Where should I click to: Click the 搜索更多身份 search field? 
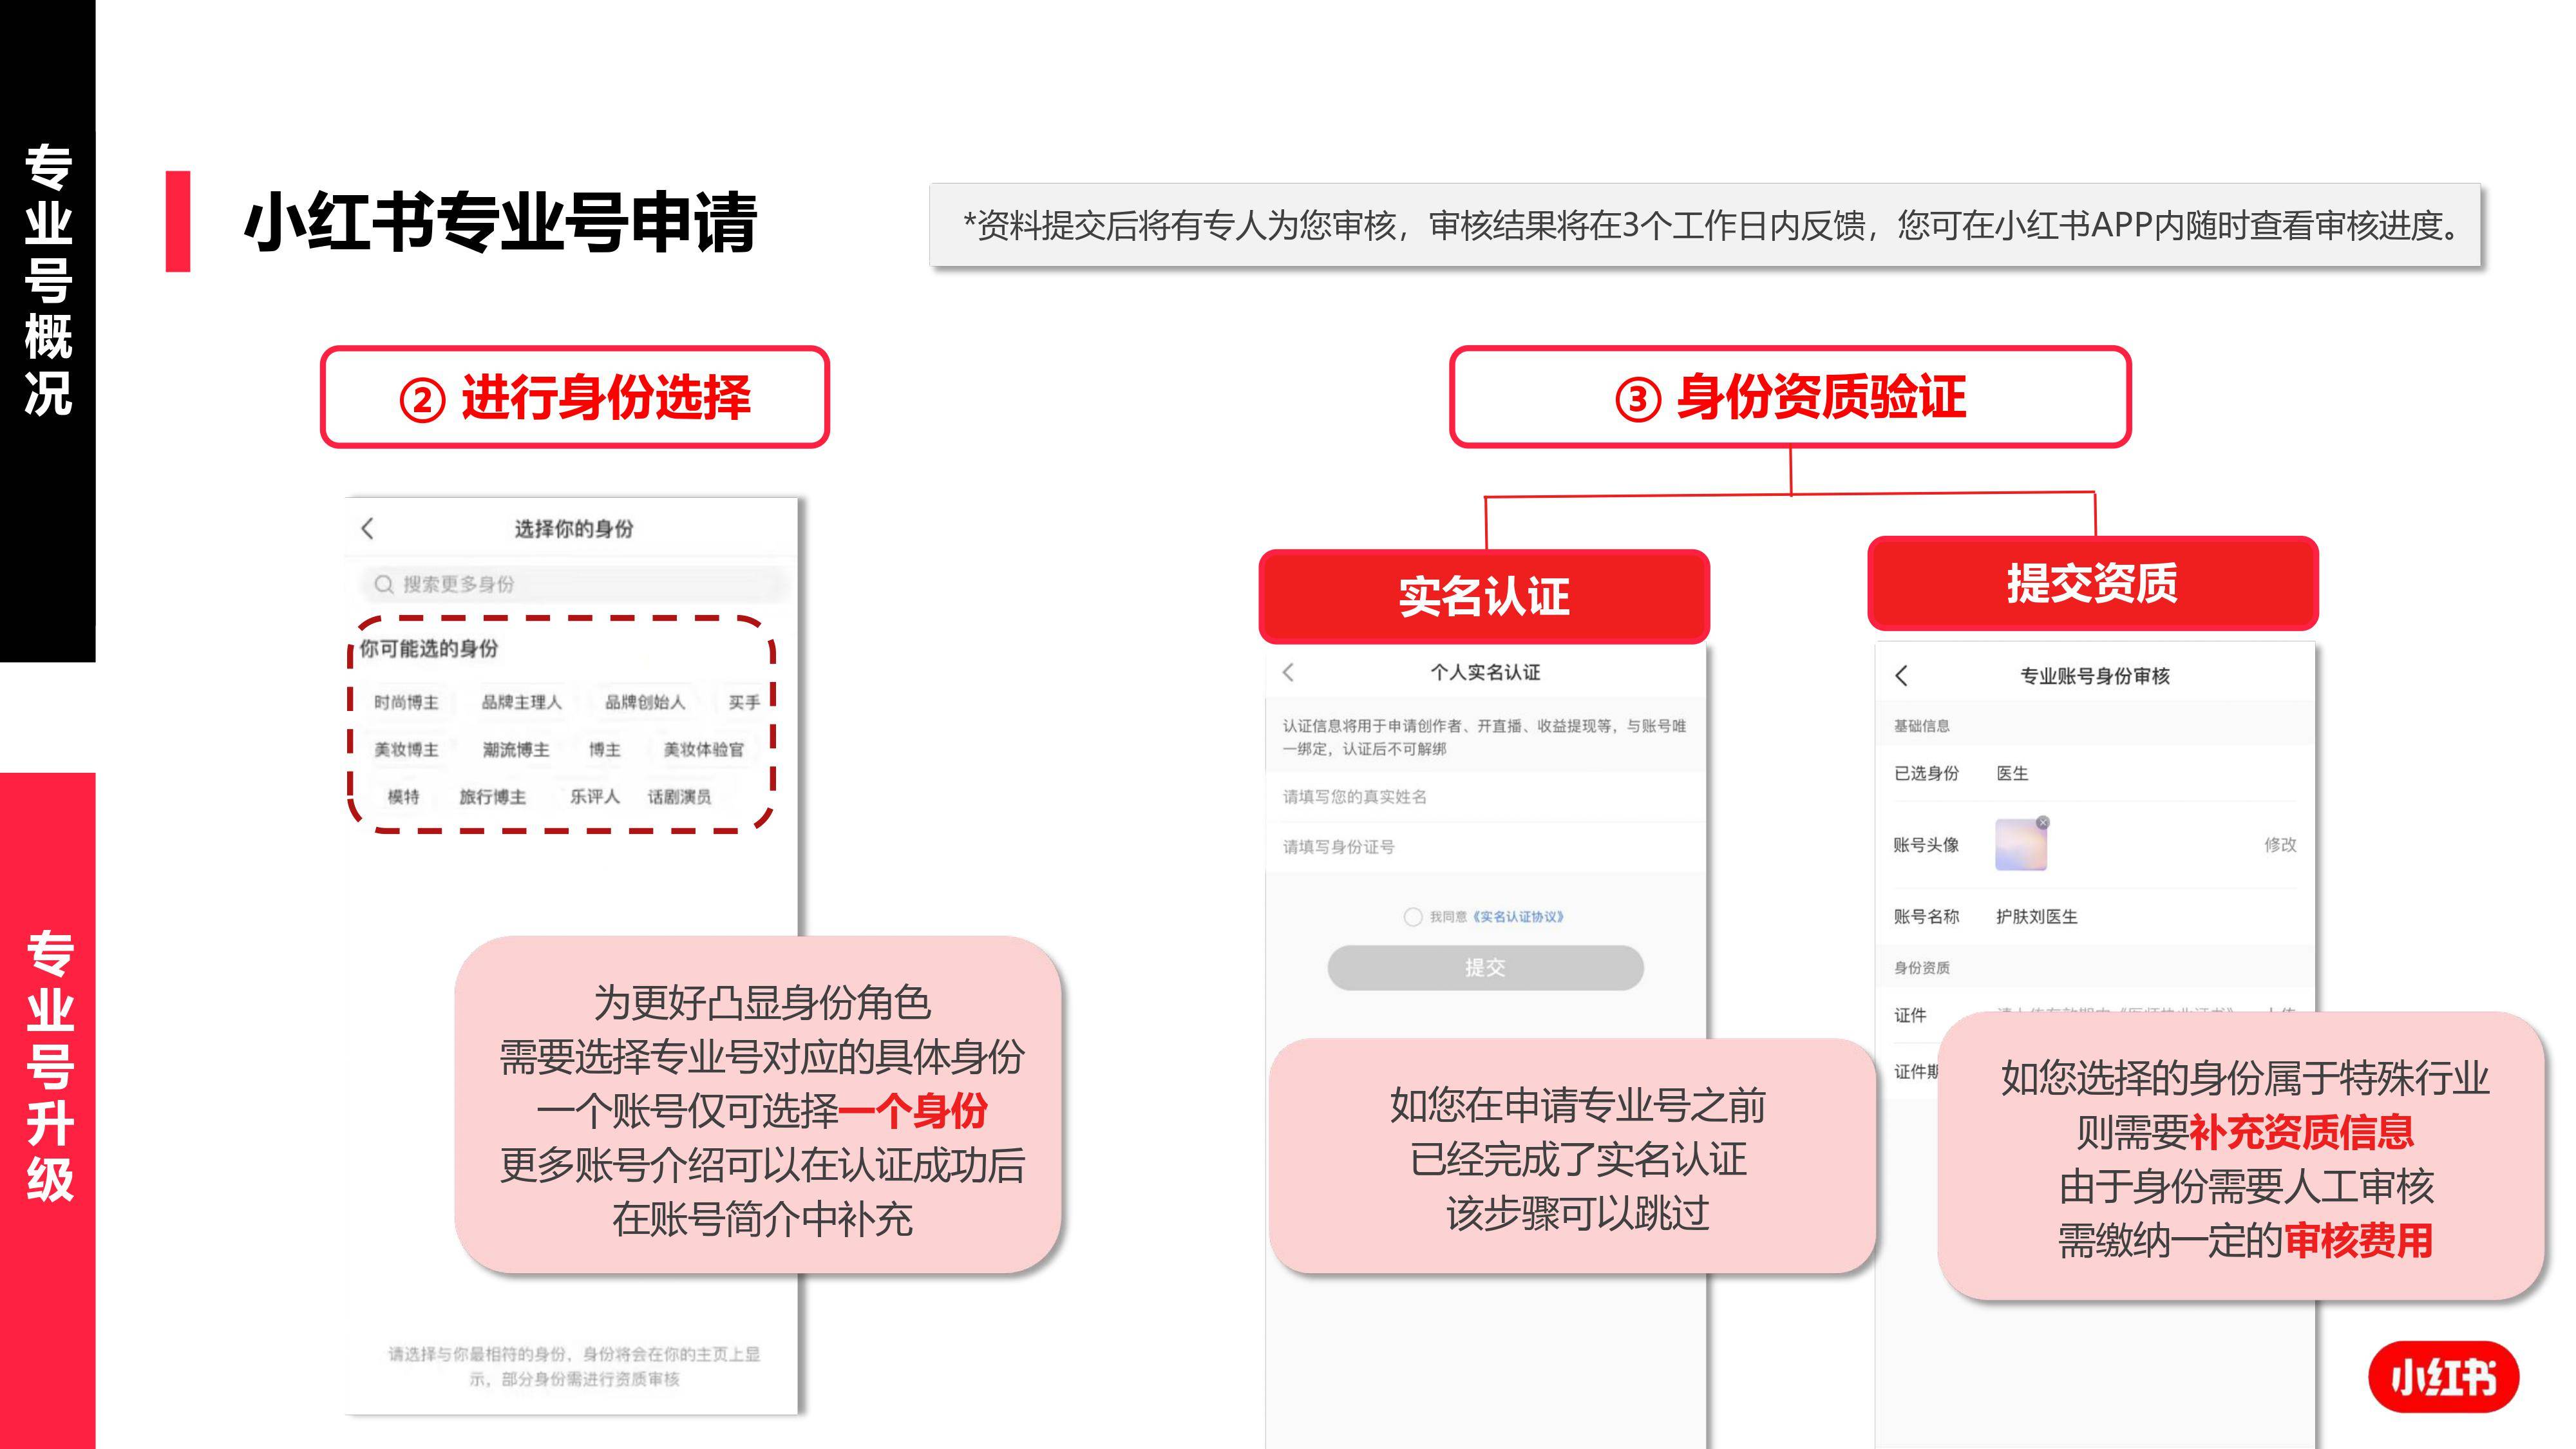[x=574, y=584]
